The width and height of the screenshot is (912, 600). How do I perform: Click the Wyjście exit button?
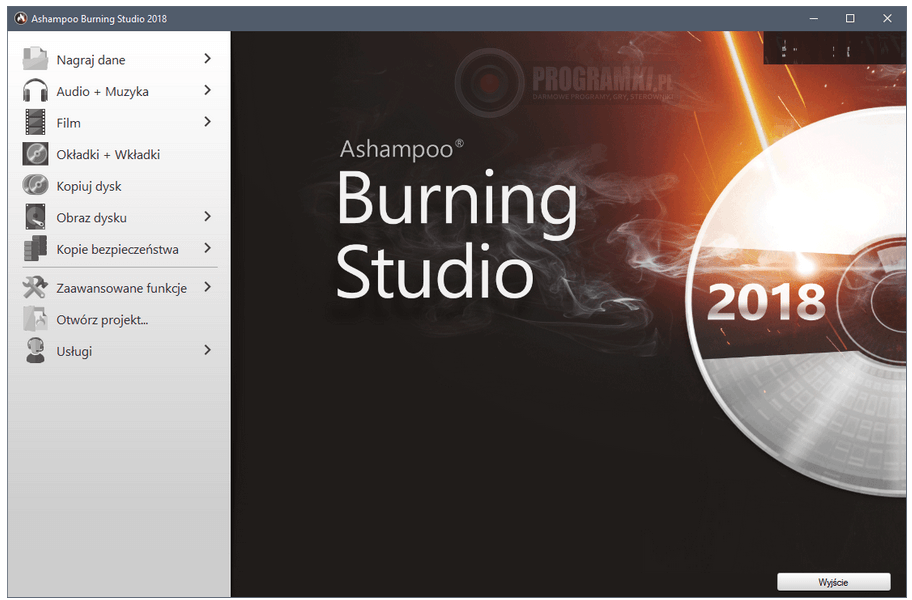[833, 581]
